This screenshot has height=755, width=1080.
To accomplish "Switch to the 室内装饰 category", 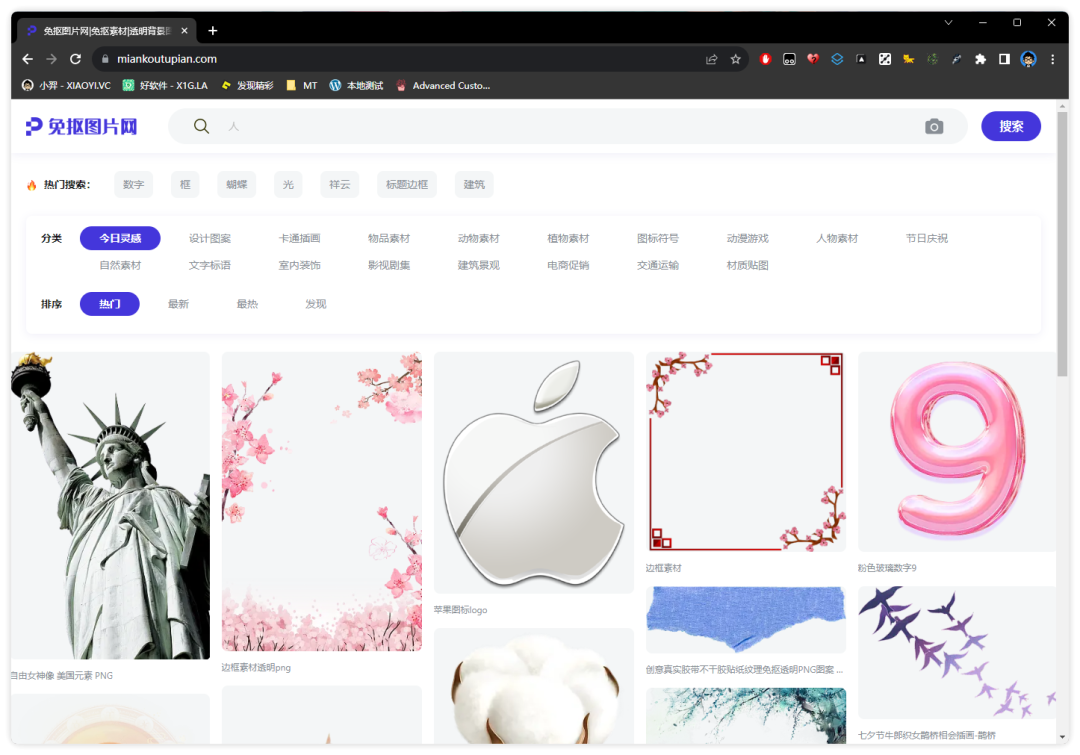I will tap(300, 265).
